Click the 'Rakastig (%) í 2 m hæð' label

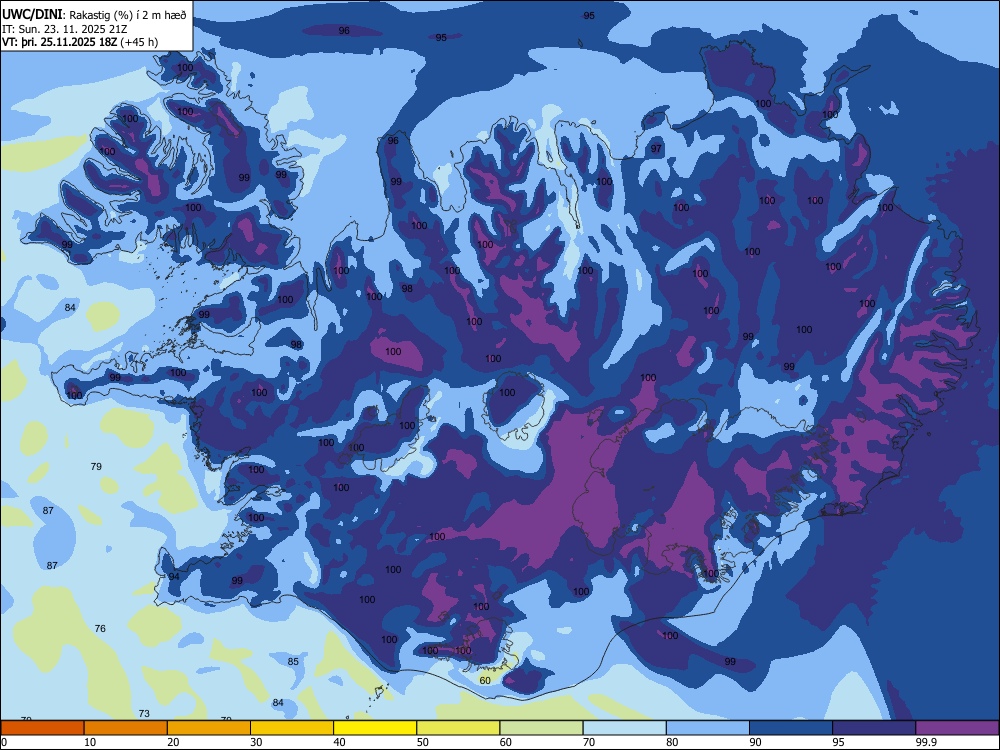(128, 15)
